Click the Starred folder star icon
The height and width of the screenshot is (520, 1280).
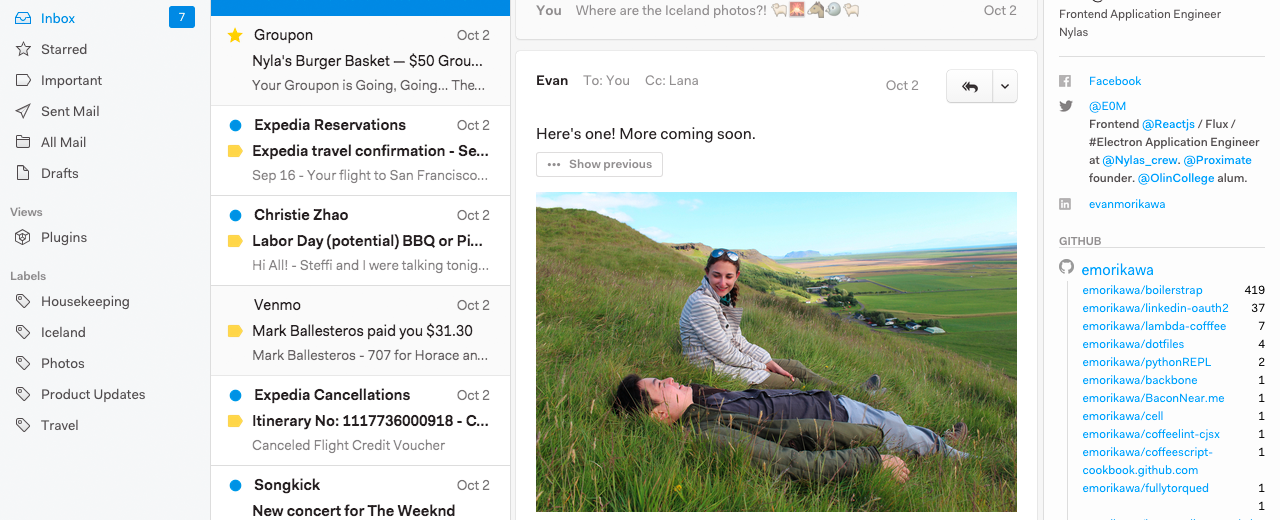pos(23,49)
